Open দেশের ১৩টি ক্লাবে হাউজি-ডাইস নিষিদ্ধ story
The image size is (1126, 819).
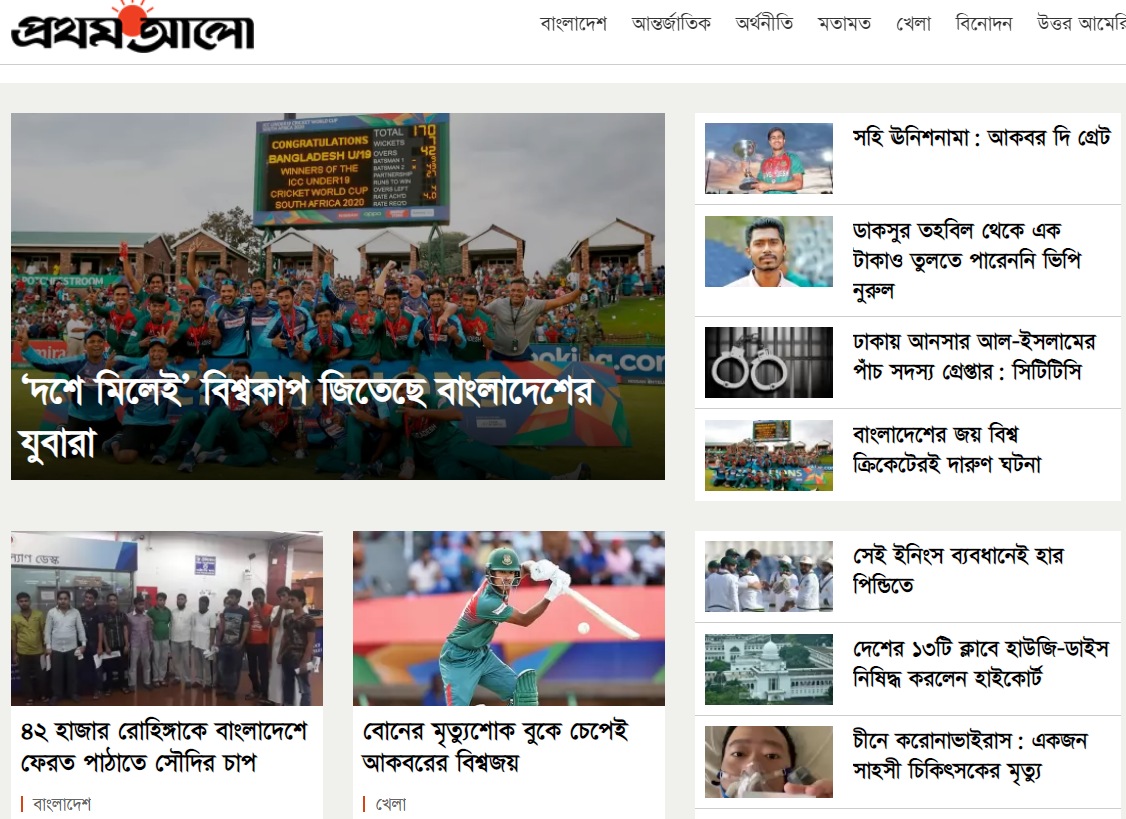[x=981, y=663]
